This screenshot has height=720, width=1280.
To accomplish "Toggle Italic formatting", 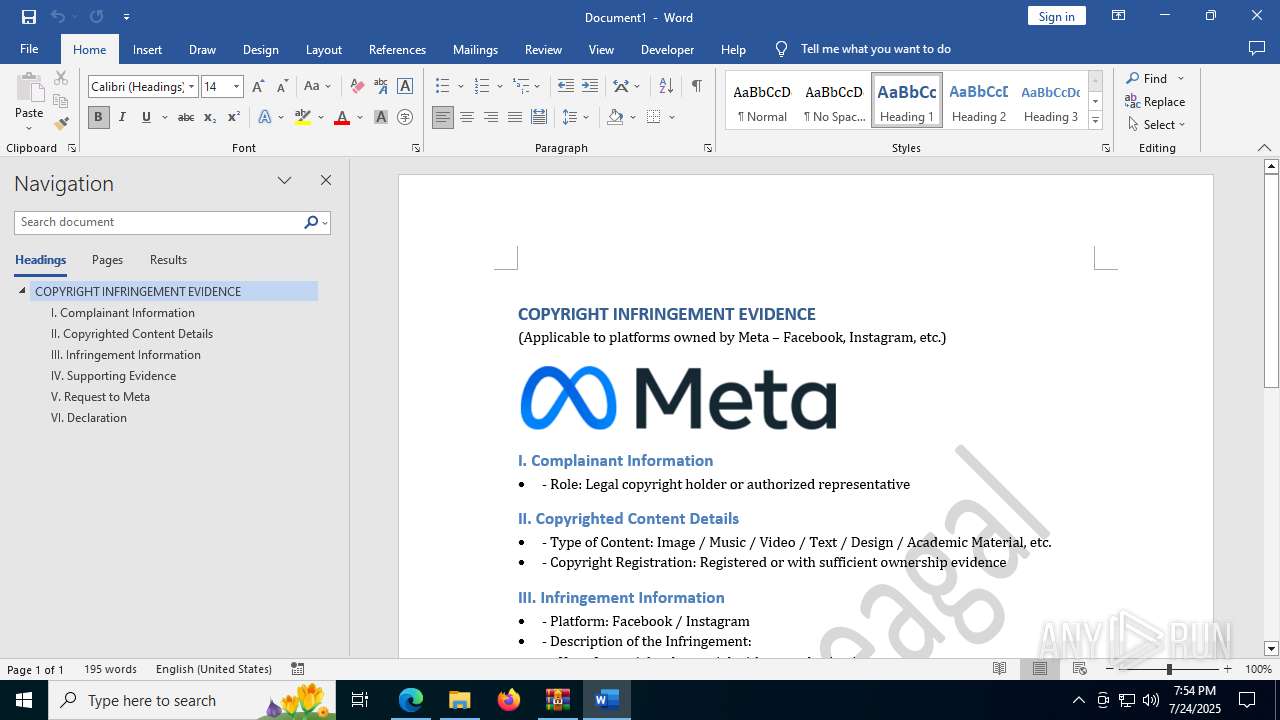I will (x=122, y=117).
